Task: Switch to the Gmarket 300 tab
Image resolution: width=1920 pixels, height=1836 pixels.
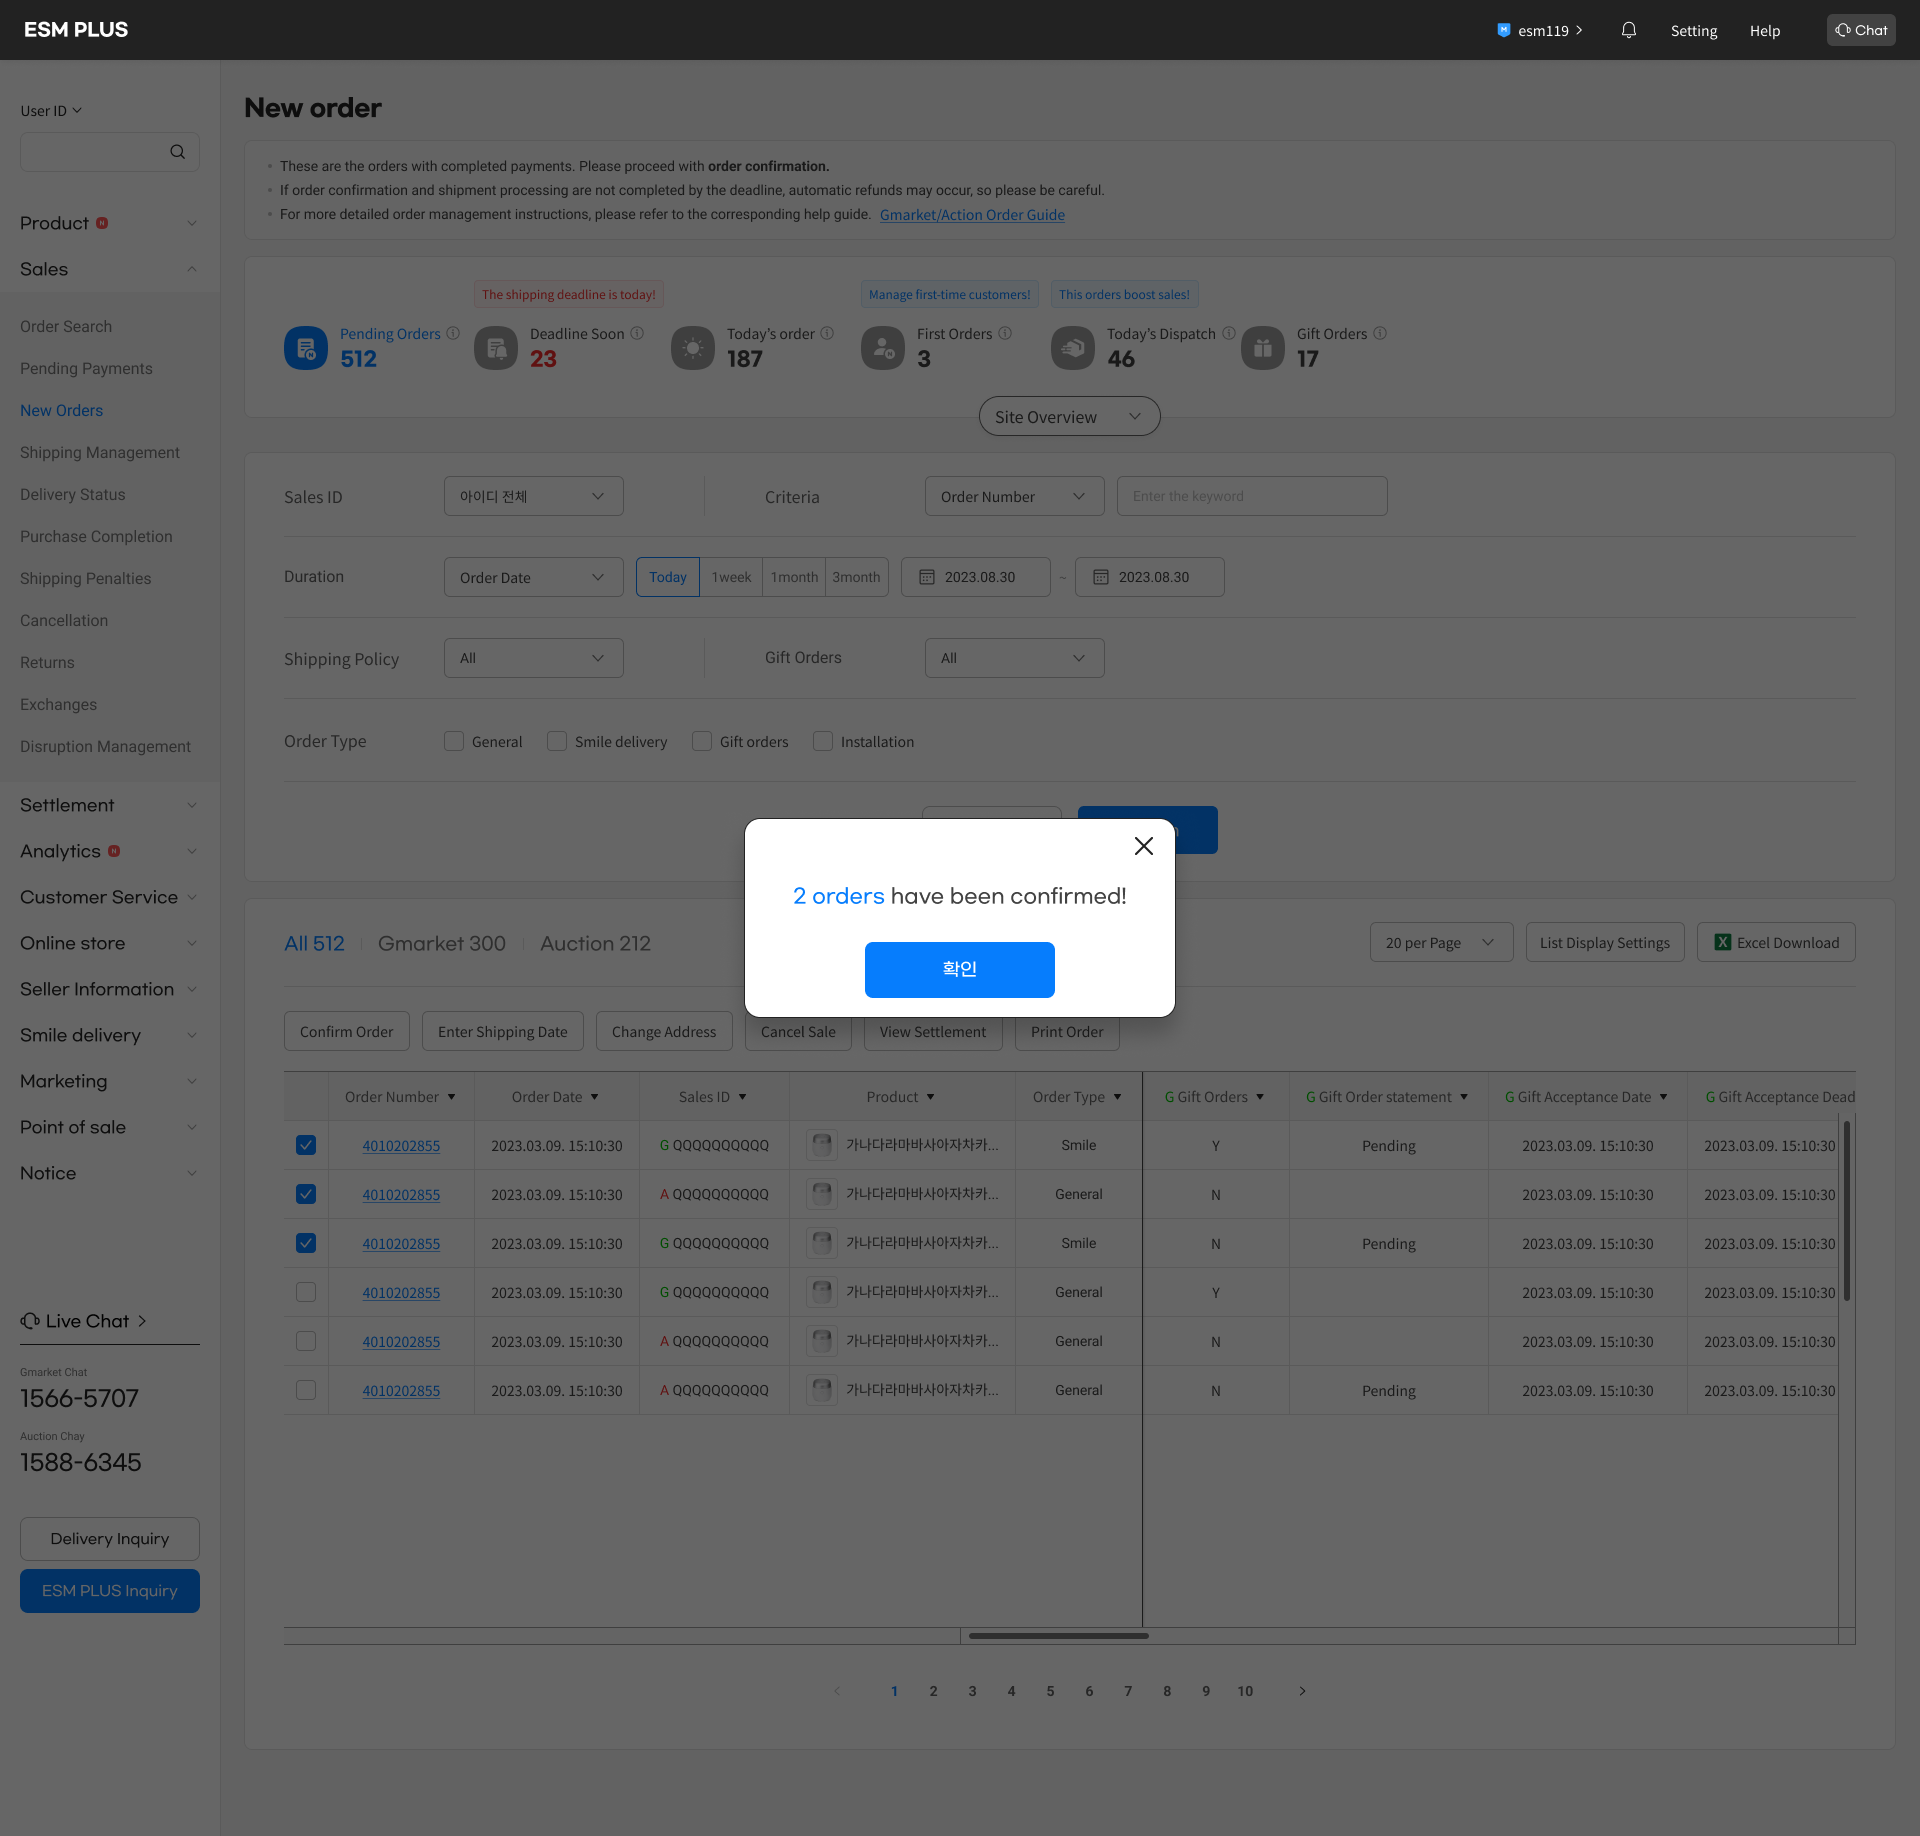Action: 441,943
